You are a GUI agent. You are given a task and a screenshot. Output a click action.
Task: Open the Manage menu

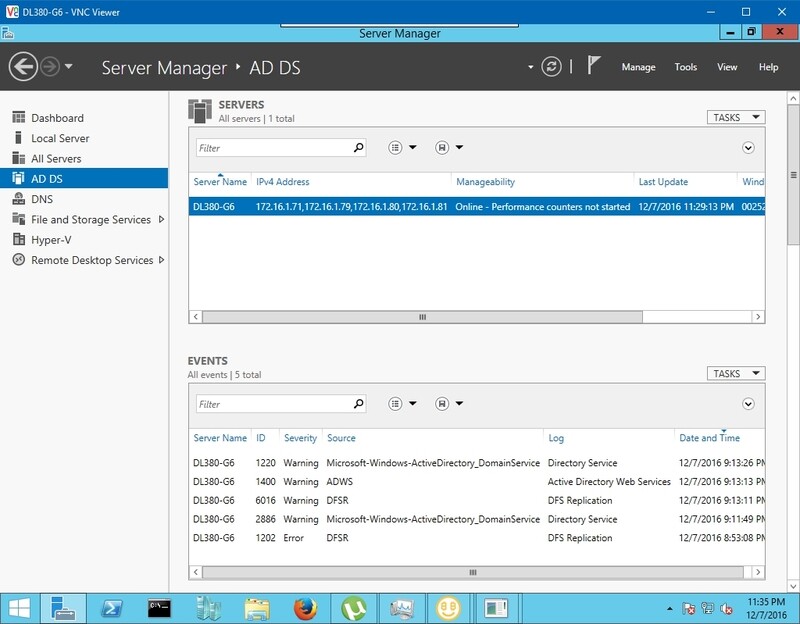[x=639, y=66]
